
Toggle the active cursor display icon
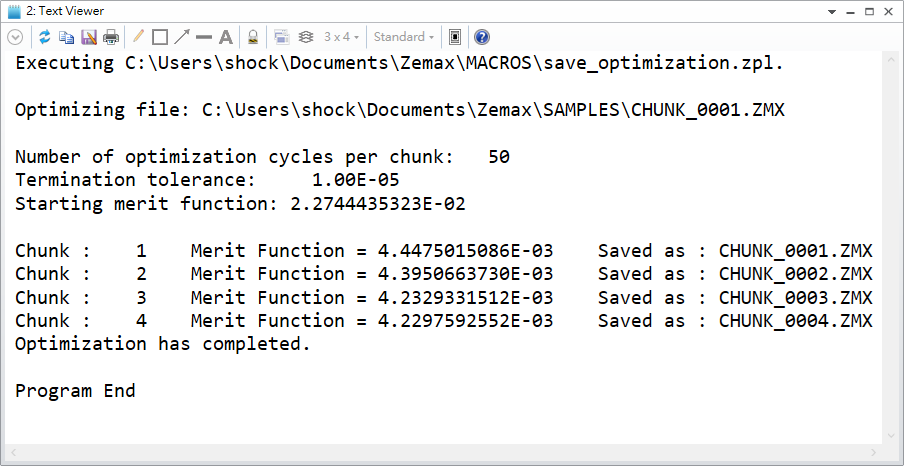pyautogui.click(x=455, y=37)
